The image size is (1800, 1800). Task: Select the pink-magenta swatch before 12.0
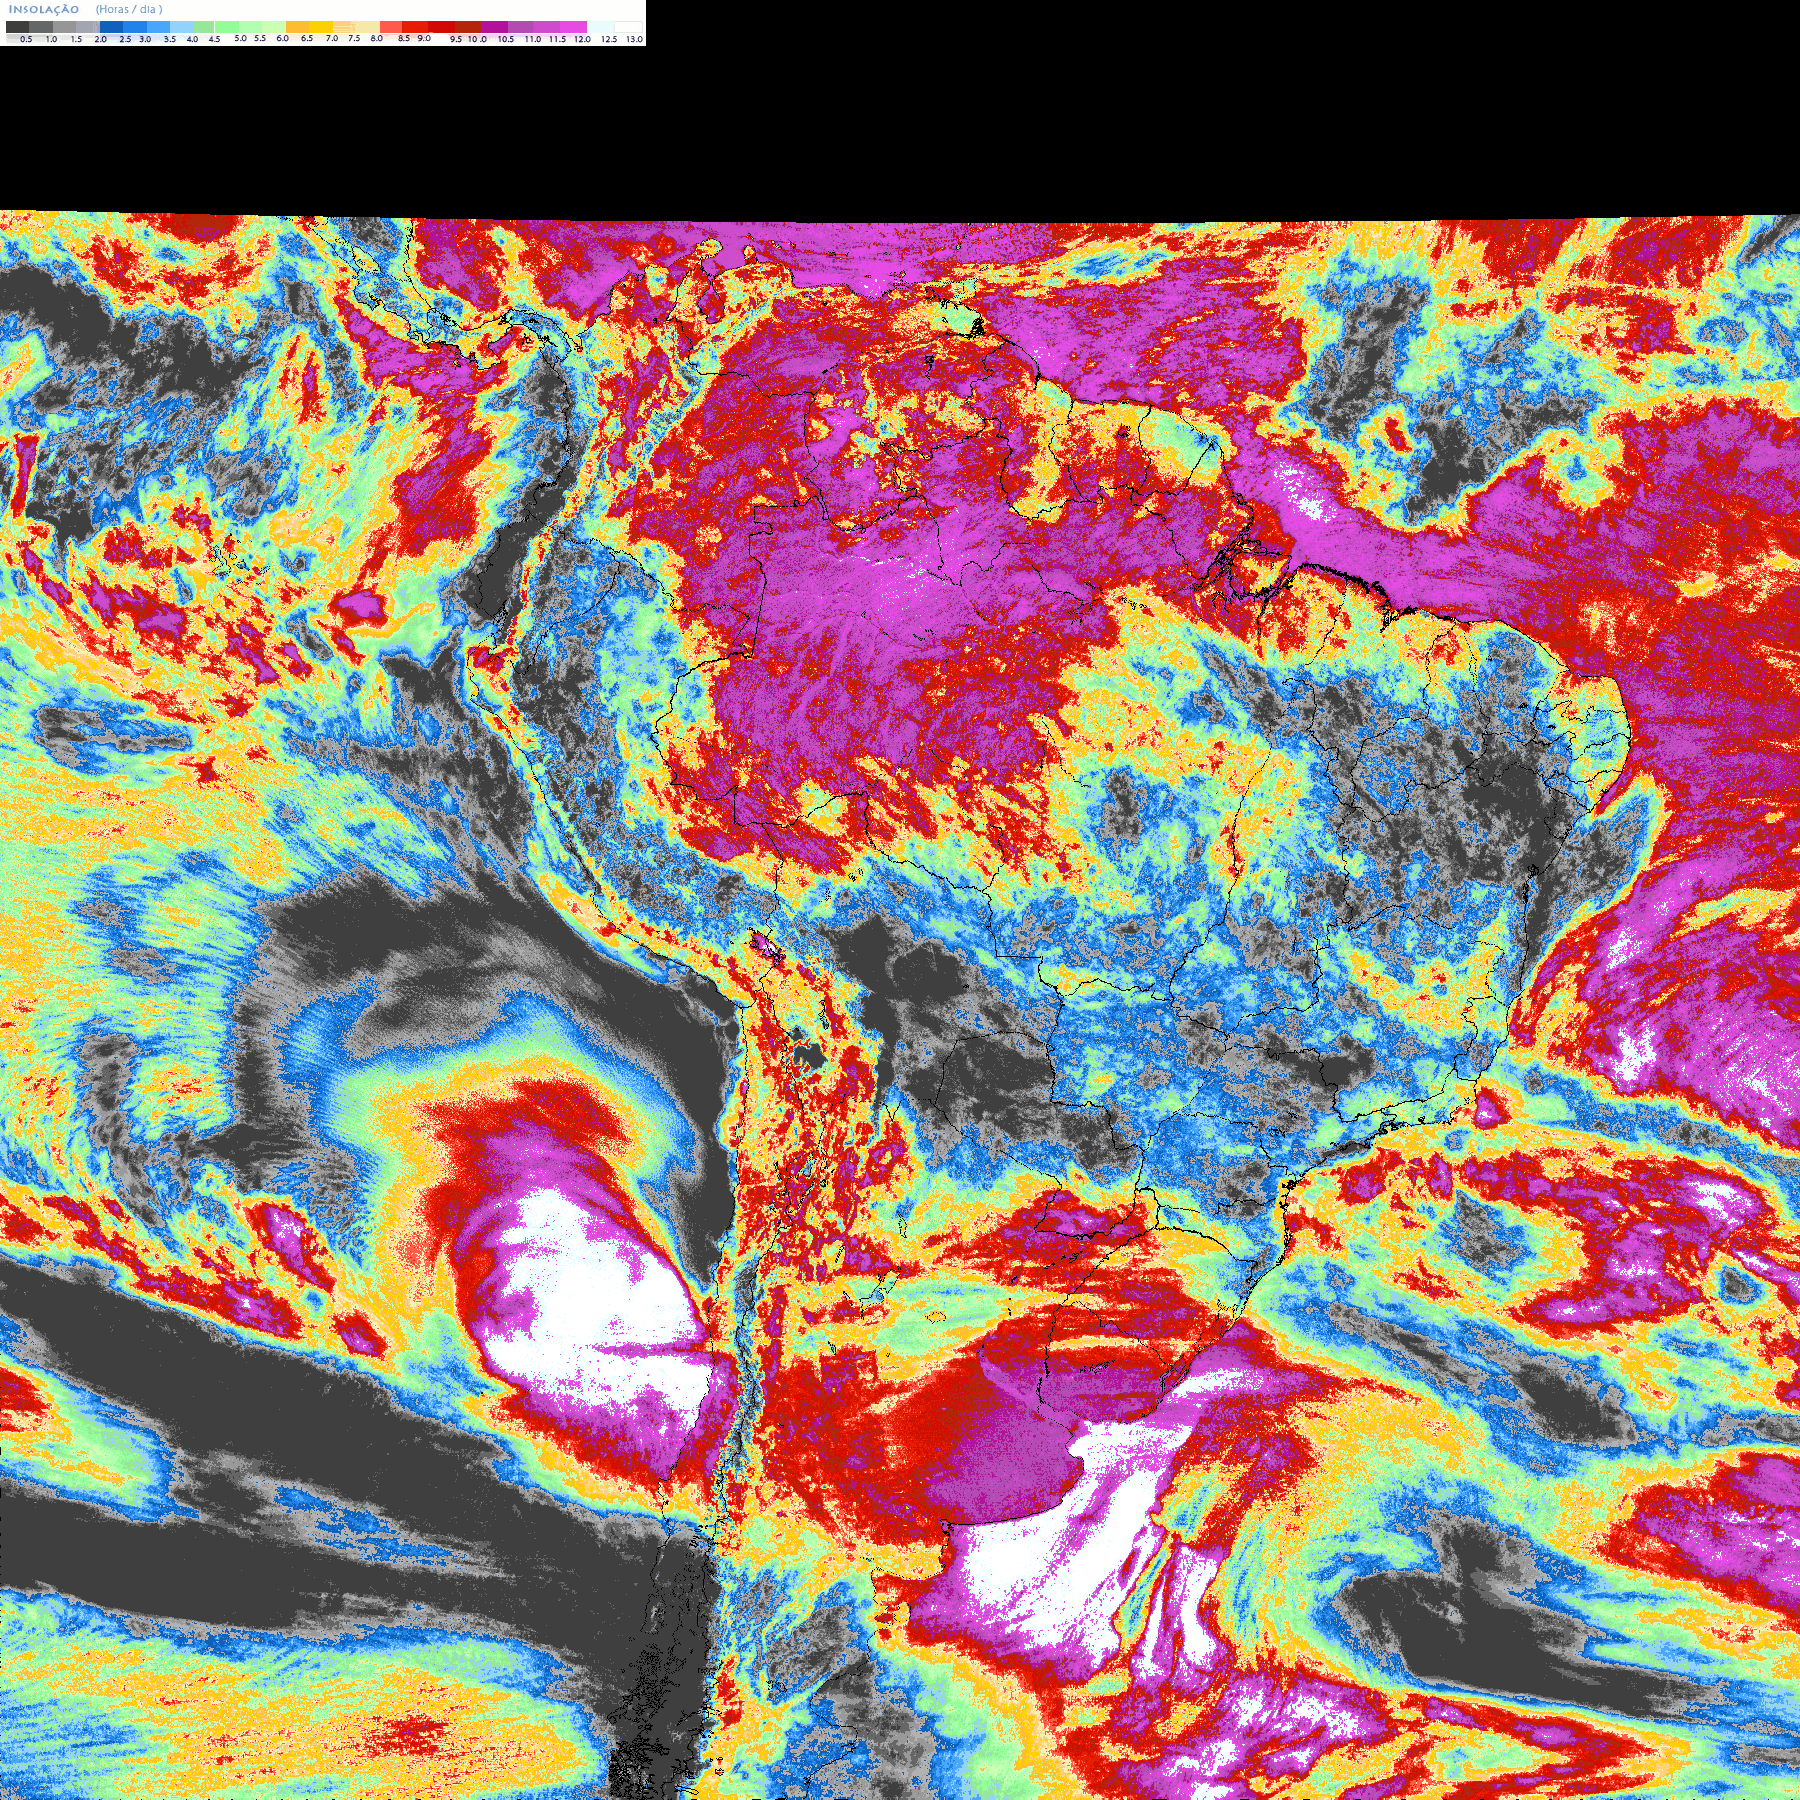[x=573, y=27]
